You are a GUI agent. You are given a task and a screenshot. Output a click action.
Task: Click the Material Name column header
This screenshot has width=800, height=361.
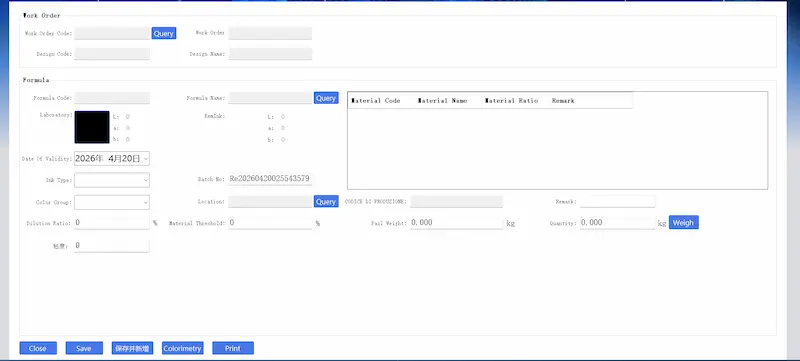(442, 101)
